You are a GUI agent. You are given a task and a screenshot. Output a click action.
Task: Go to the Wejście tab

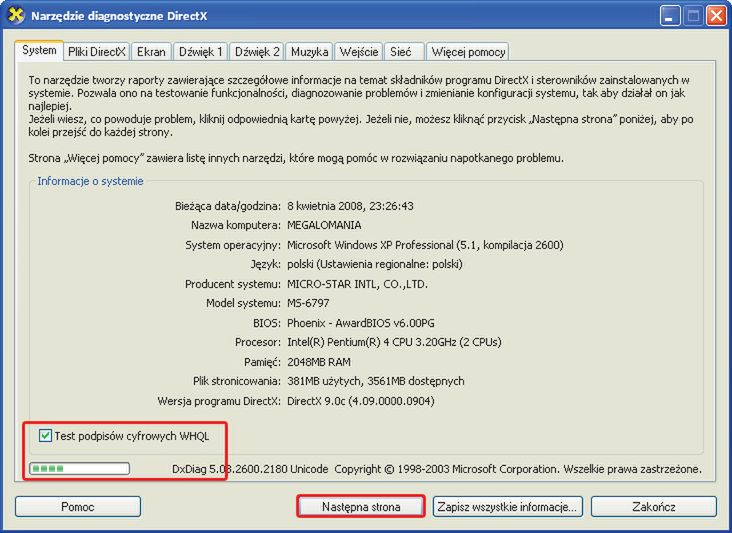click(x=359, y=52)
